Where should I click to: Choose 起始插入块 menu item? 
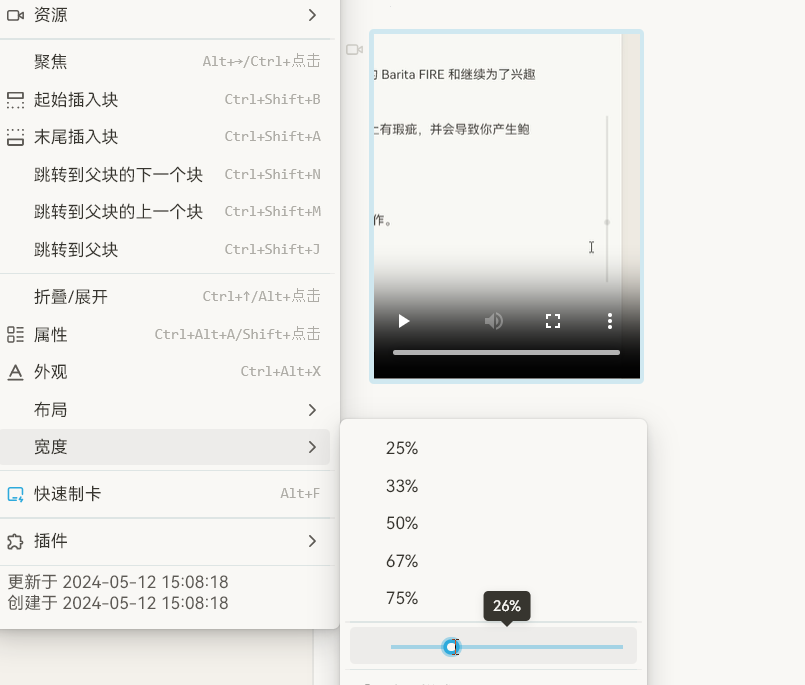click(164, 99)
